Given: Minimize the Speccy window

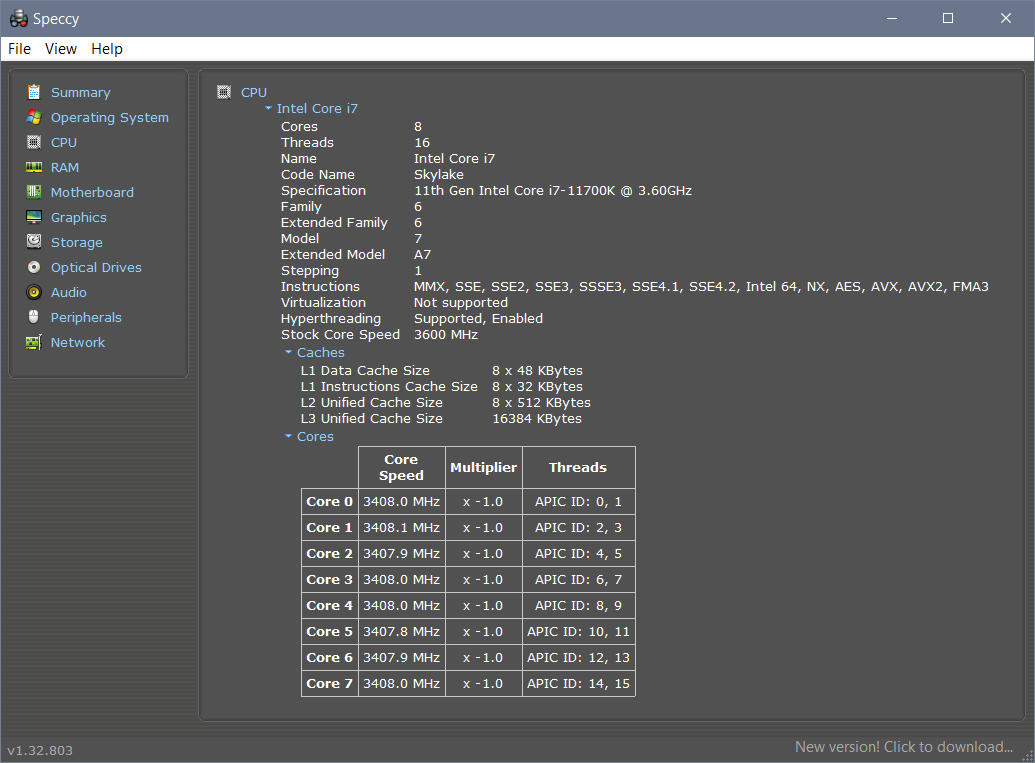Looking at the screenshot, I should [892, 18].
